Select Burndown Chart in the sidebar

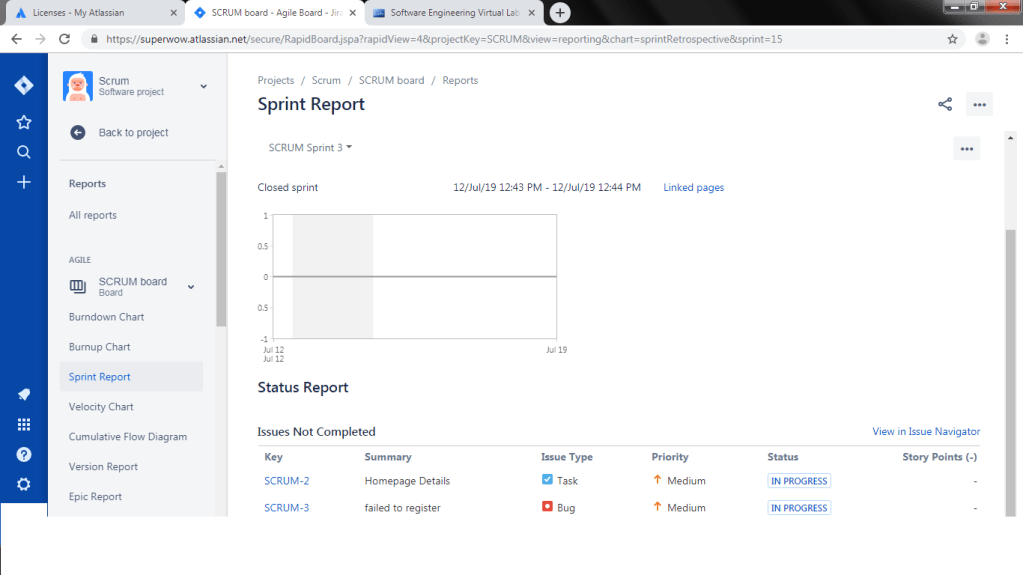click(106, 317)
